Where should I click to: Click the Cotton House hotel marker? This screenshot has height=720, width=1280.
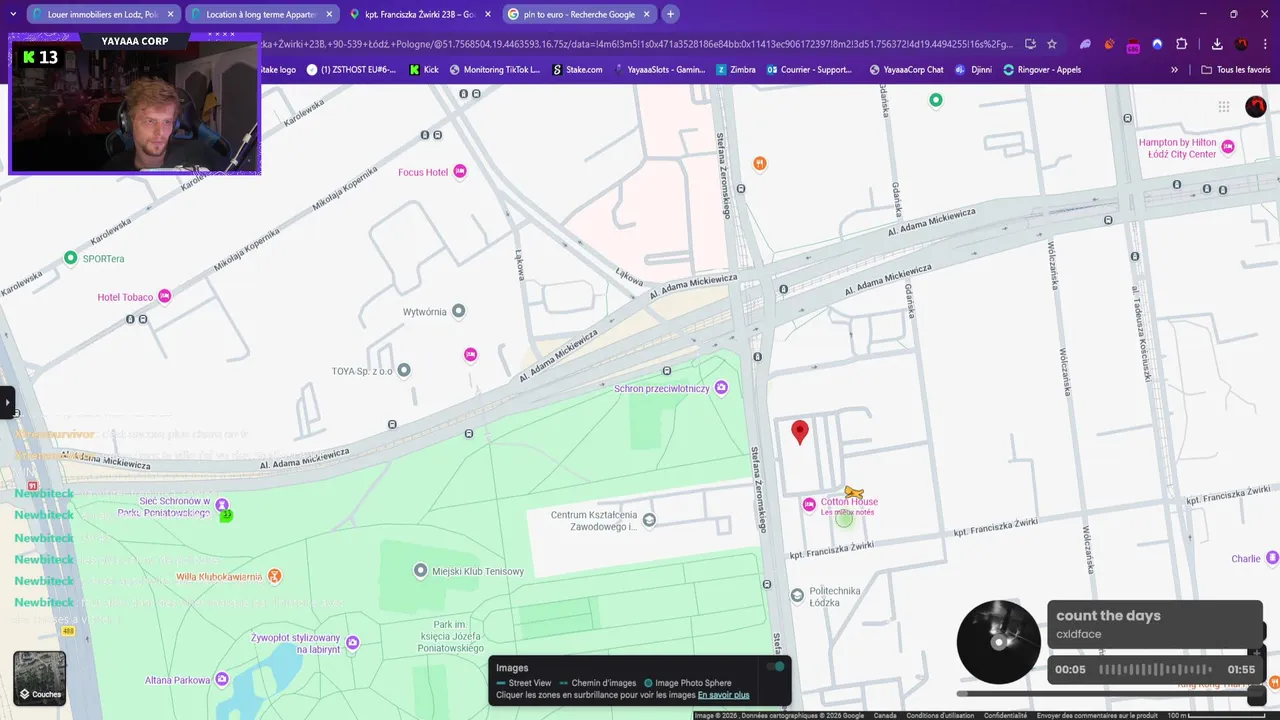coord(809,504)
